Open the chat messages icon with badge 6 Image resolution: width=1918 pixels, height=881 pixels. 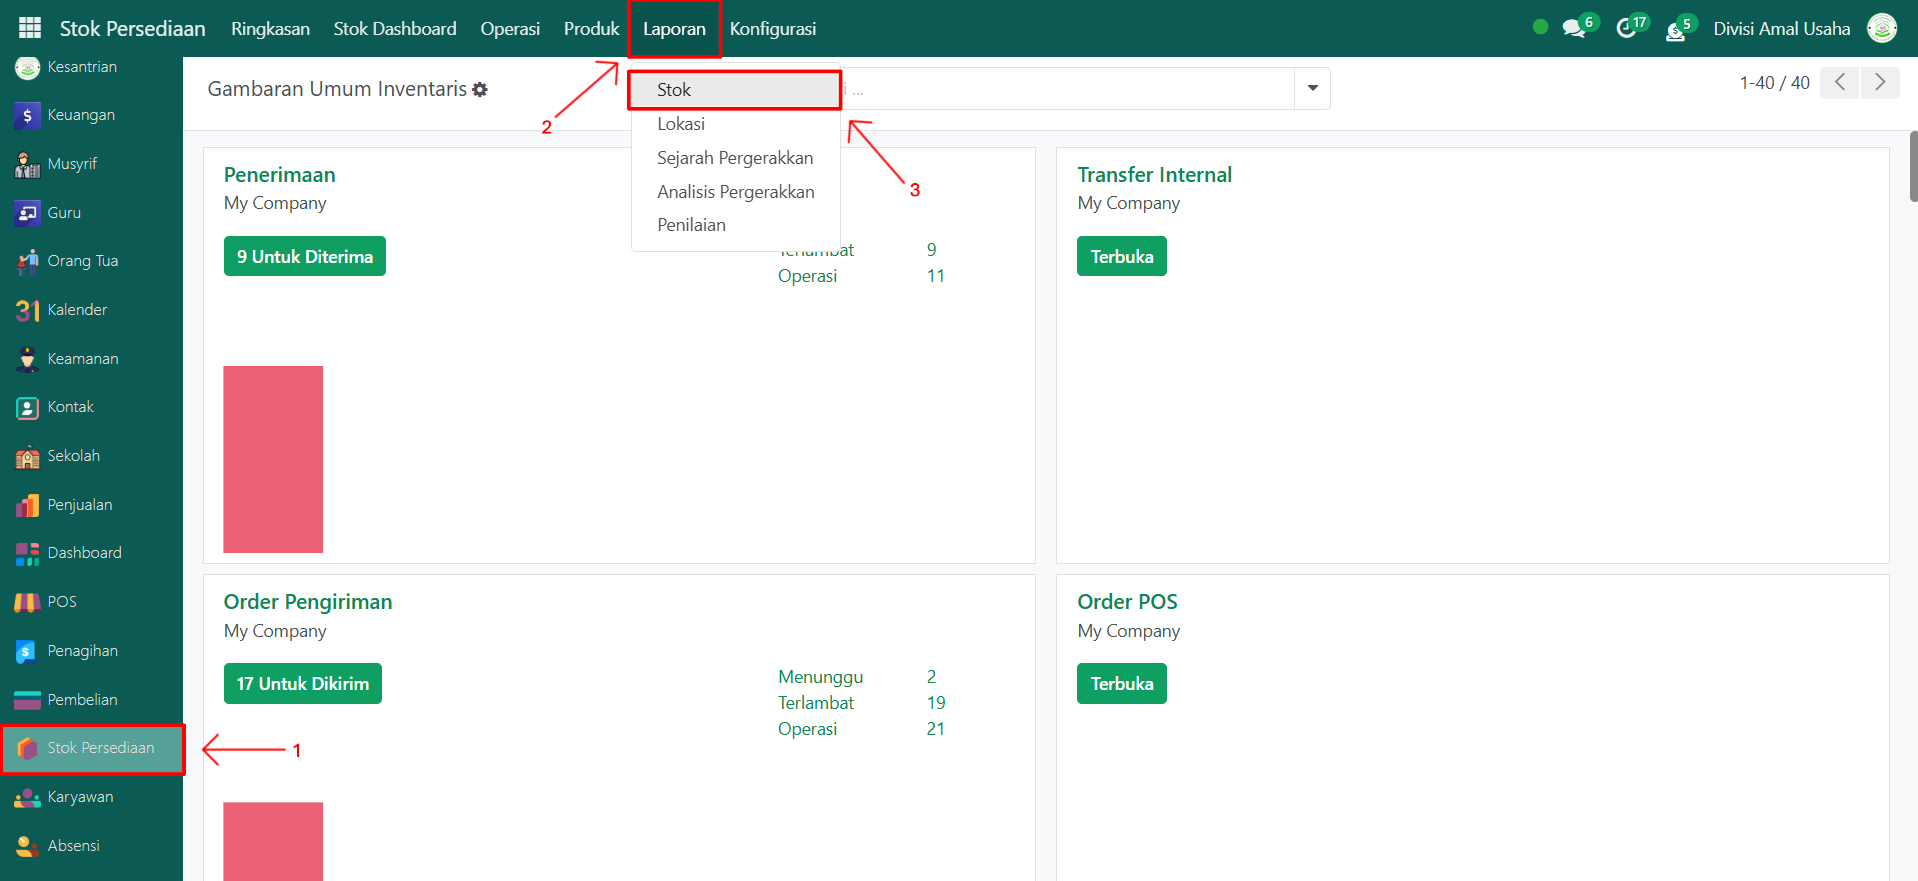coord(1574,29)
